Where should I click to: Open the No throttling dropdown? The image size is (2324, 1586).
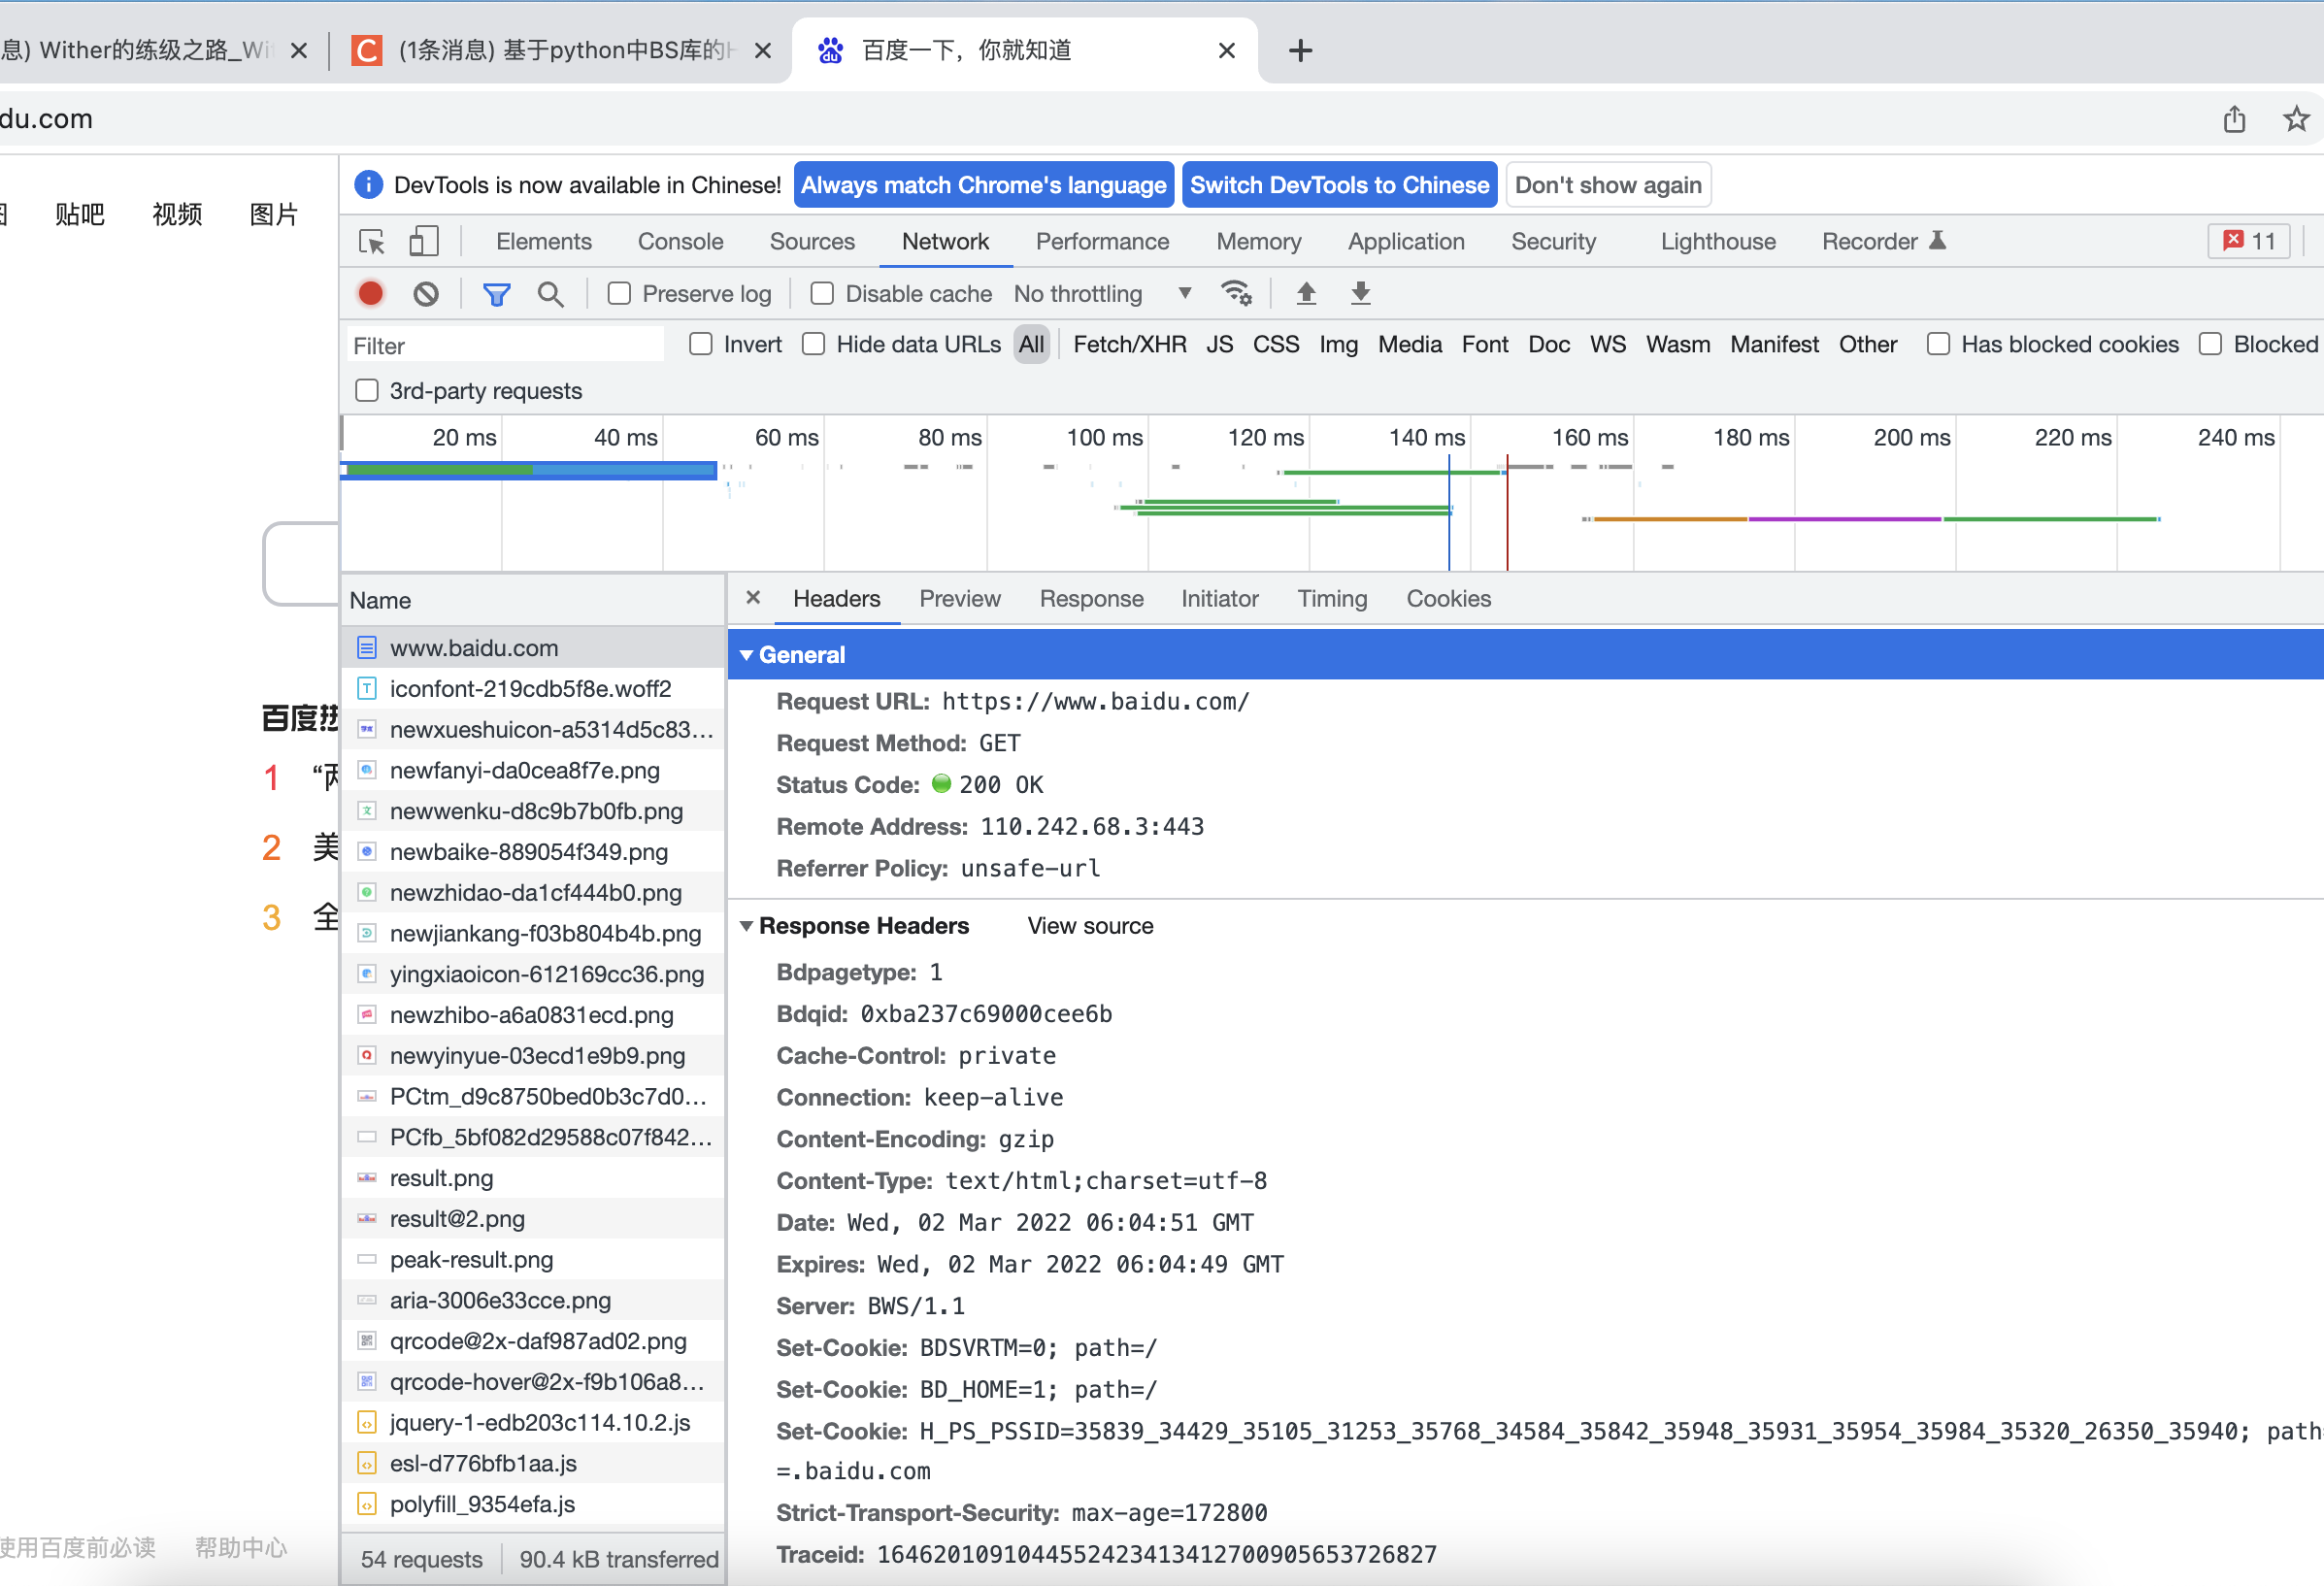point(1102,293)
